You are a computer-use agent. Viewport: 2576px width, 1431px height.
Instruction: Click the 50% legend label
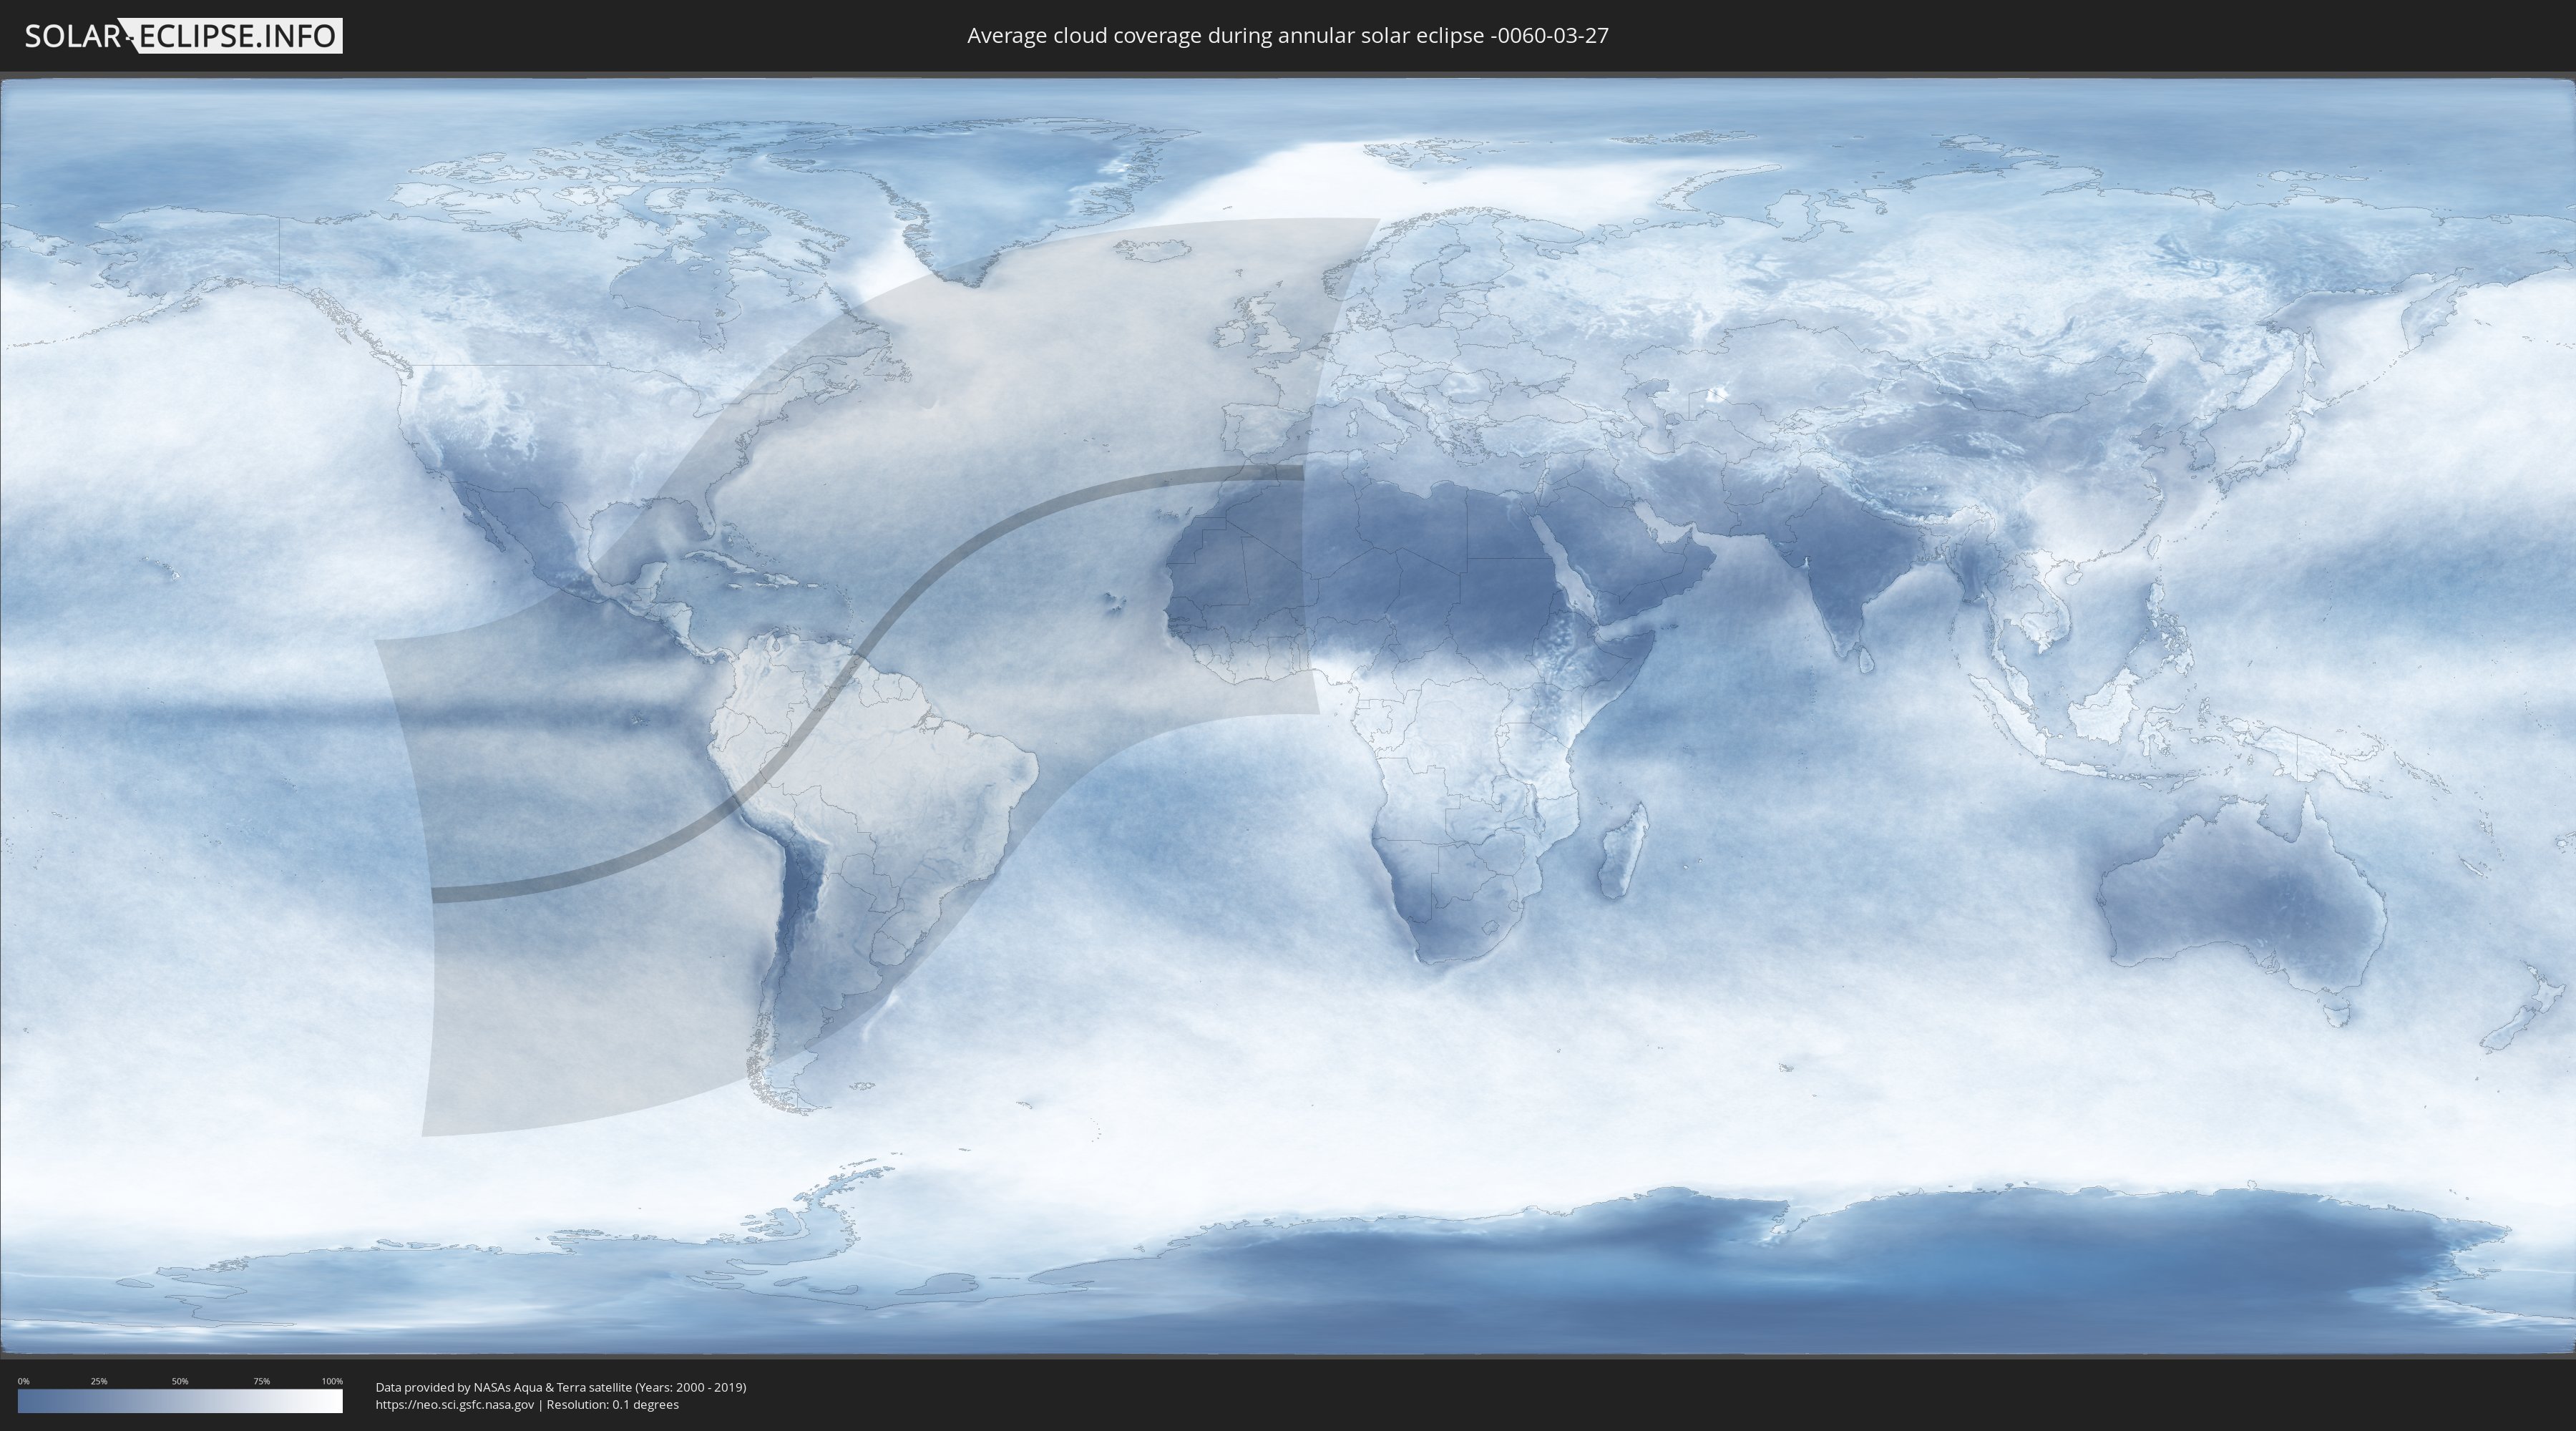pos(180,1381)
